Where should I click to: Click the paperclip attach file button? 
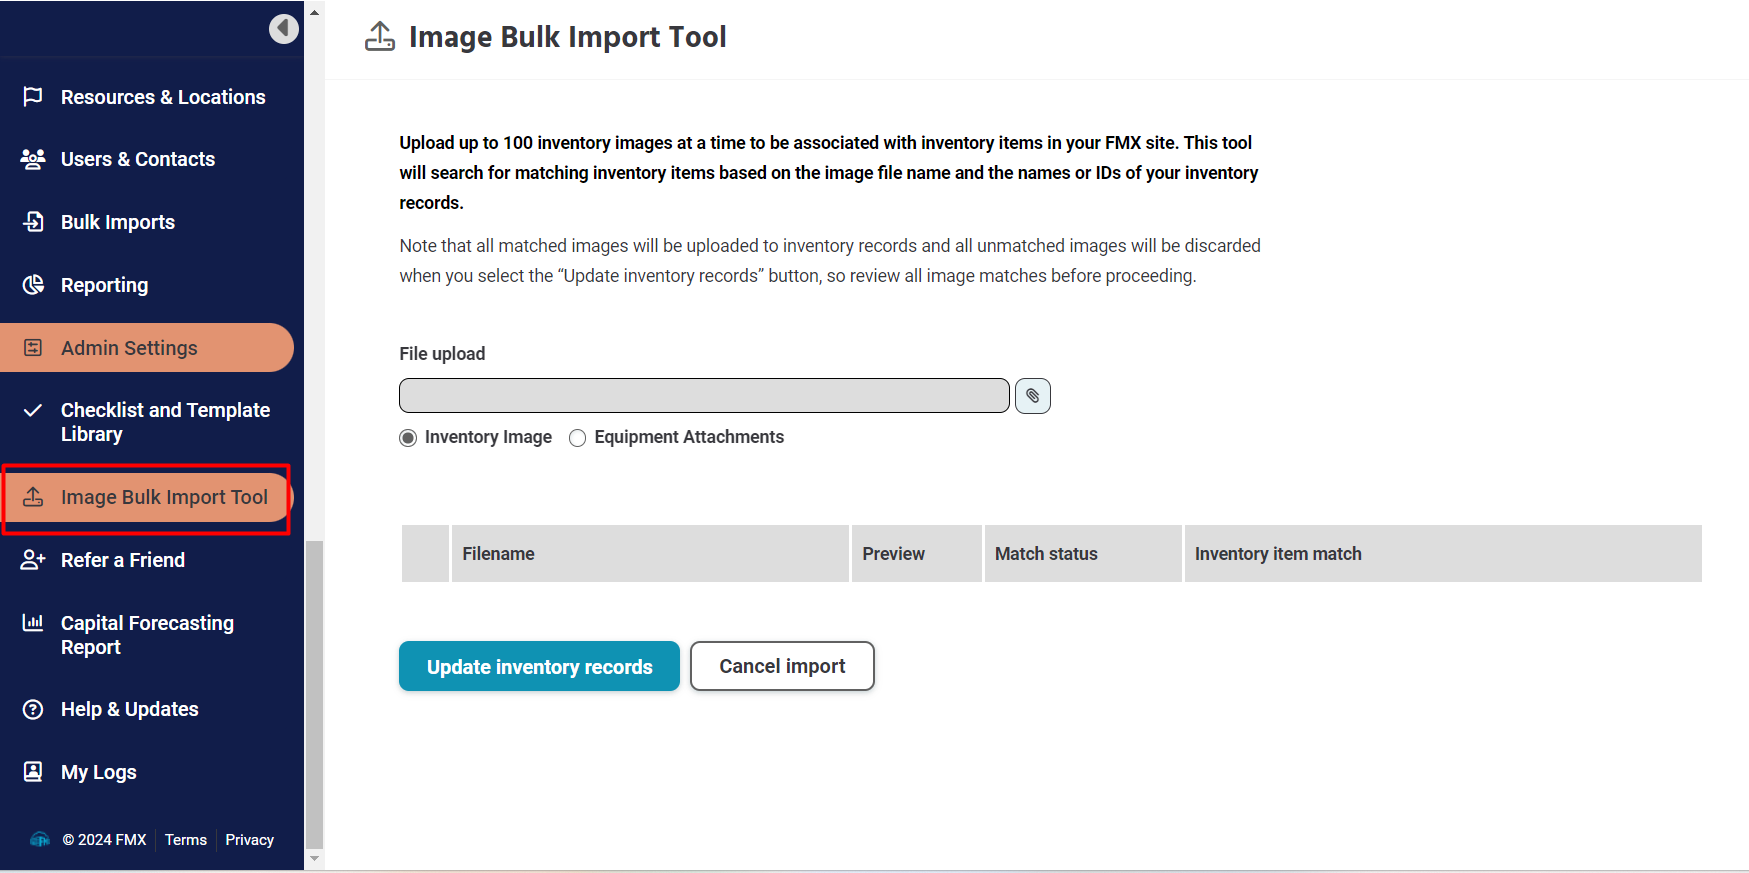(1032, 396)
